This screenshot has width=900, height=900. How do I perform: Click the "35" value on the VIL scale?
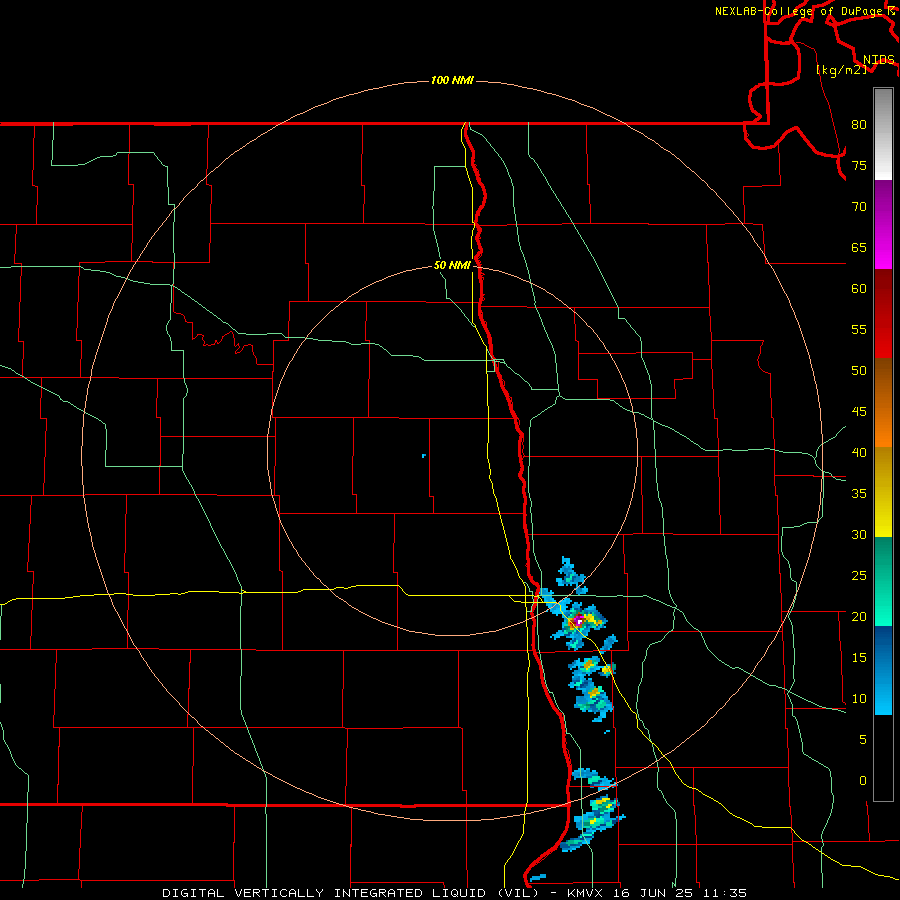859,494
